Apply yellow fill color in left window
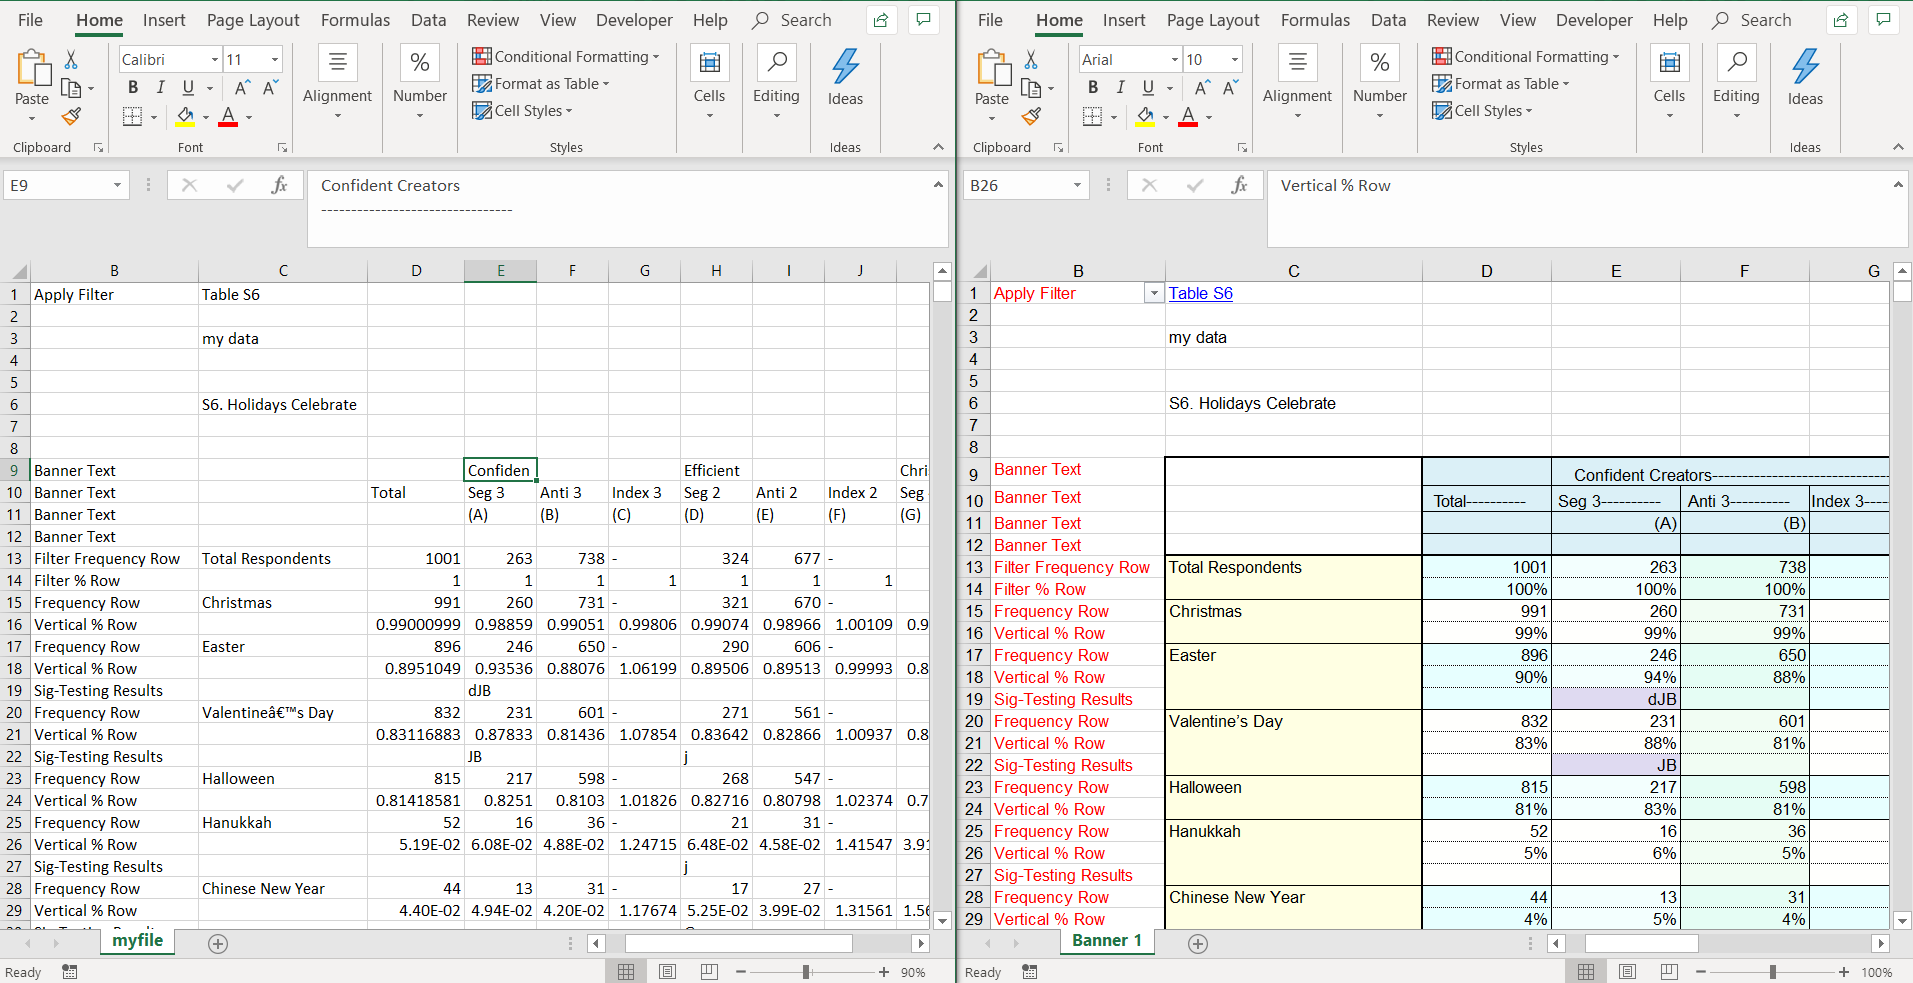This screenshot has height=983, width=1913. click(186, 117)
